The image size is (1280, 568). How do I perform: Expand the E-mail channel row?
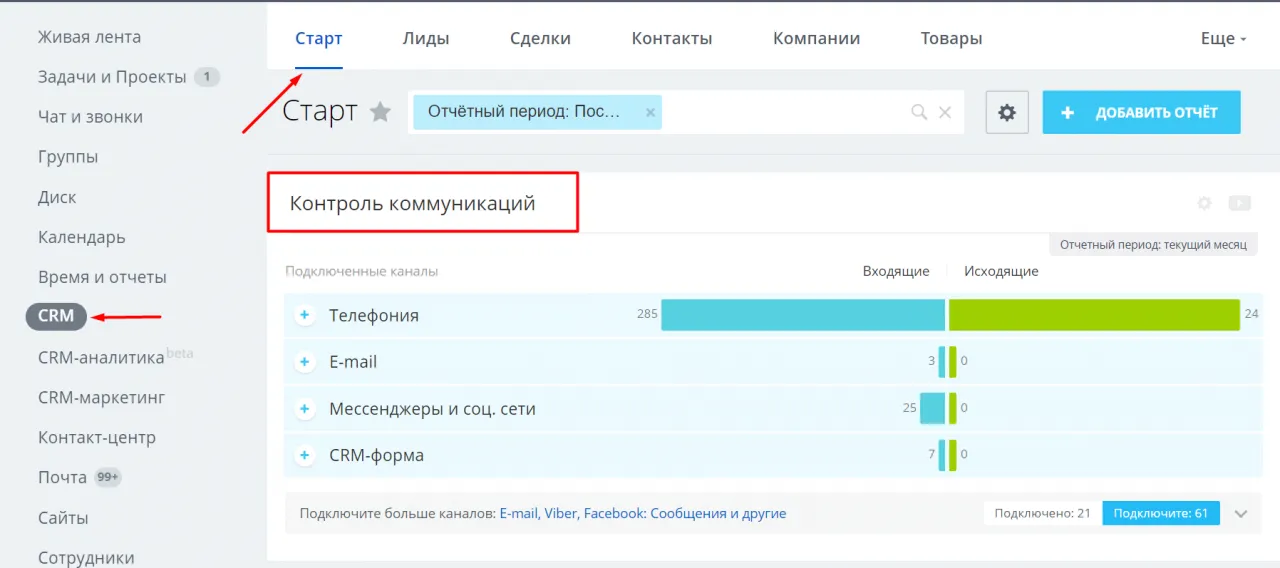tap(305, 362)
